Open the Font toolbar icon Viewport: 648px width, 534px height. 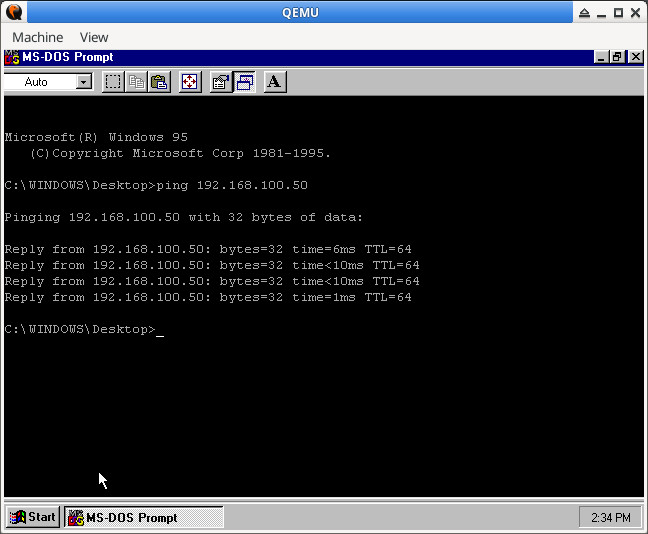pyautogui.click(x=275, y=82)
